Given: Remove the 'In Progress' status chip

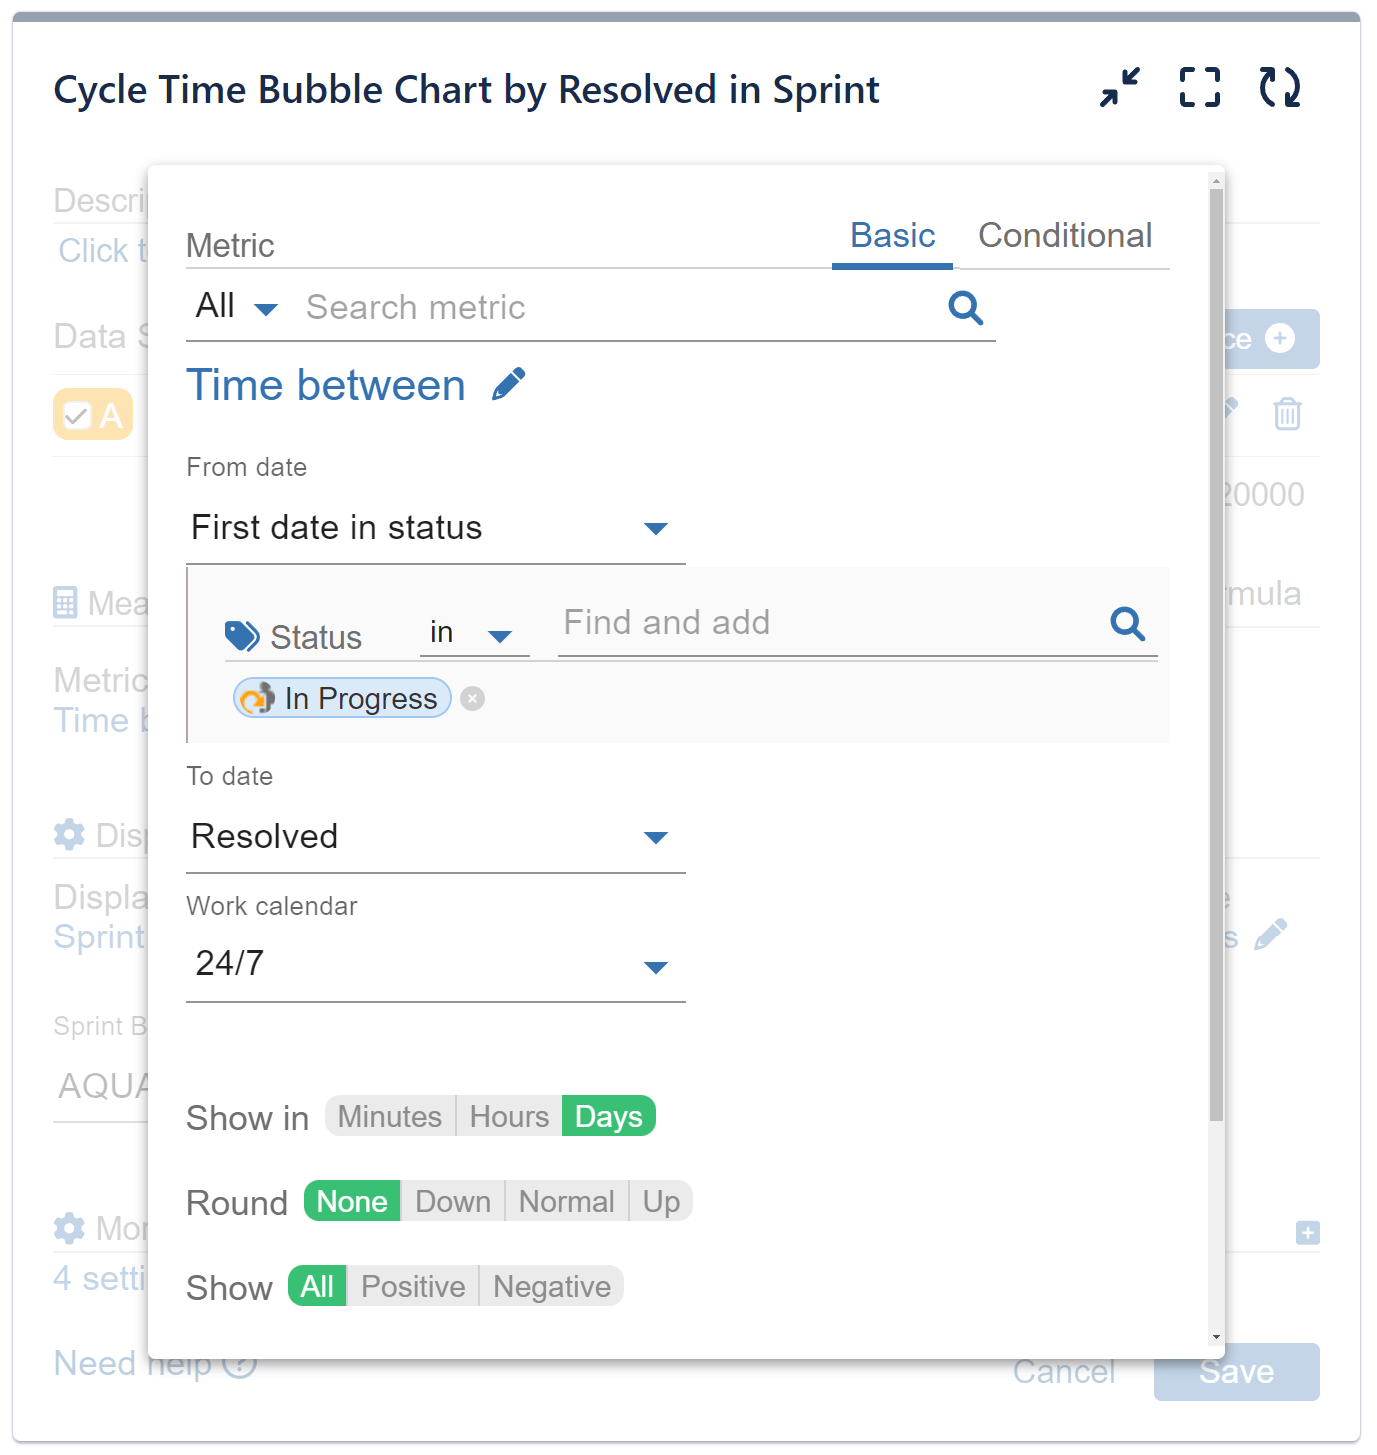Looking at the screenshot, I should 471,698.
